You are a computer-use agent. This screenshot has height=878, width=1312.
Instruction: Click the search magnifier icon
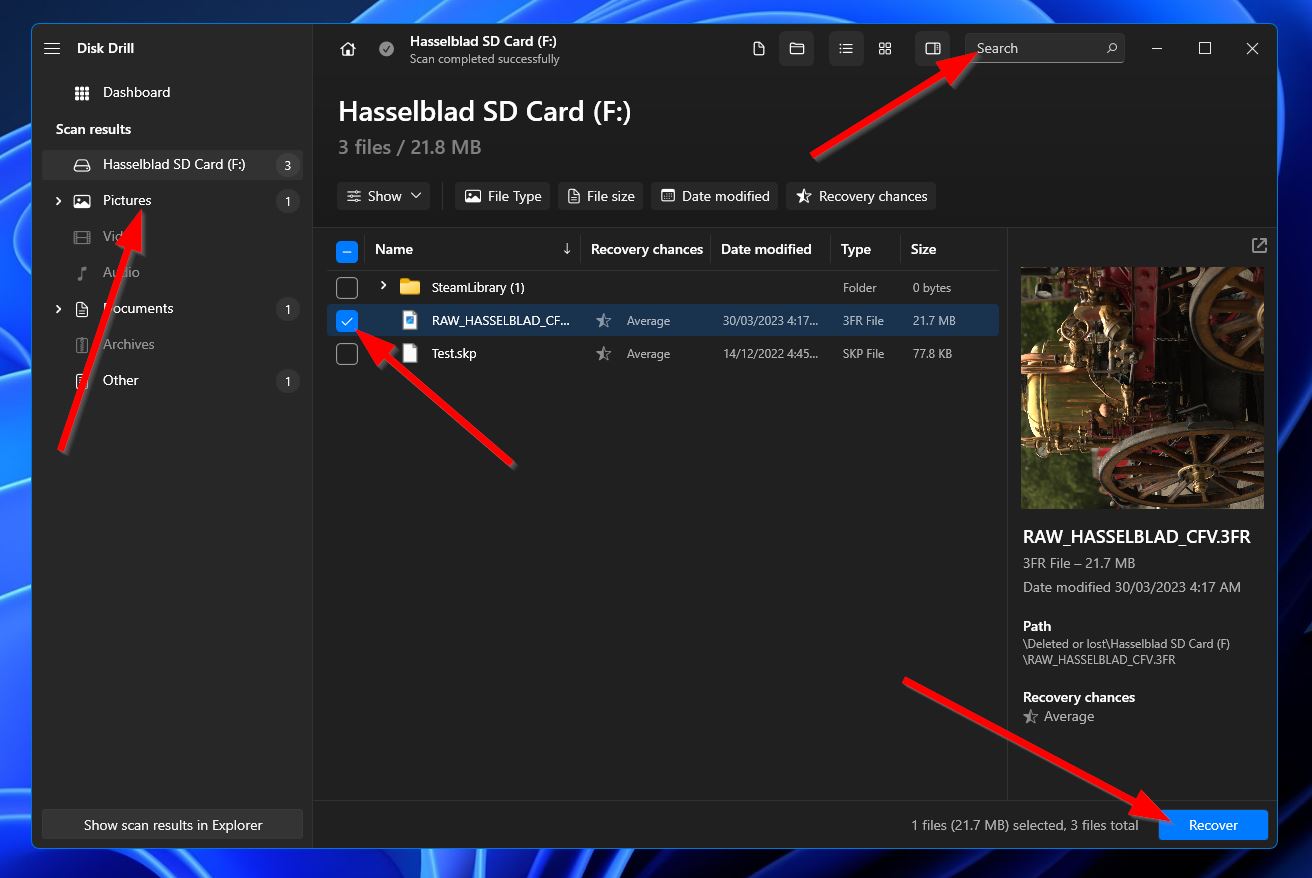(1111, 48)
